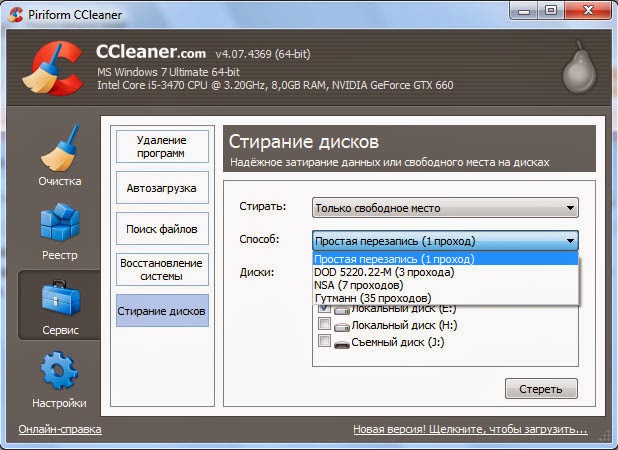The height and width of the screenshot is (450, 618).
Task: Click drive icon of Съемный диск (J:)
Action: tap(342, 344)
